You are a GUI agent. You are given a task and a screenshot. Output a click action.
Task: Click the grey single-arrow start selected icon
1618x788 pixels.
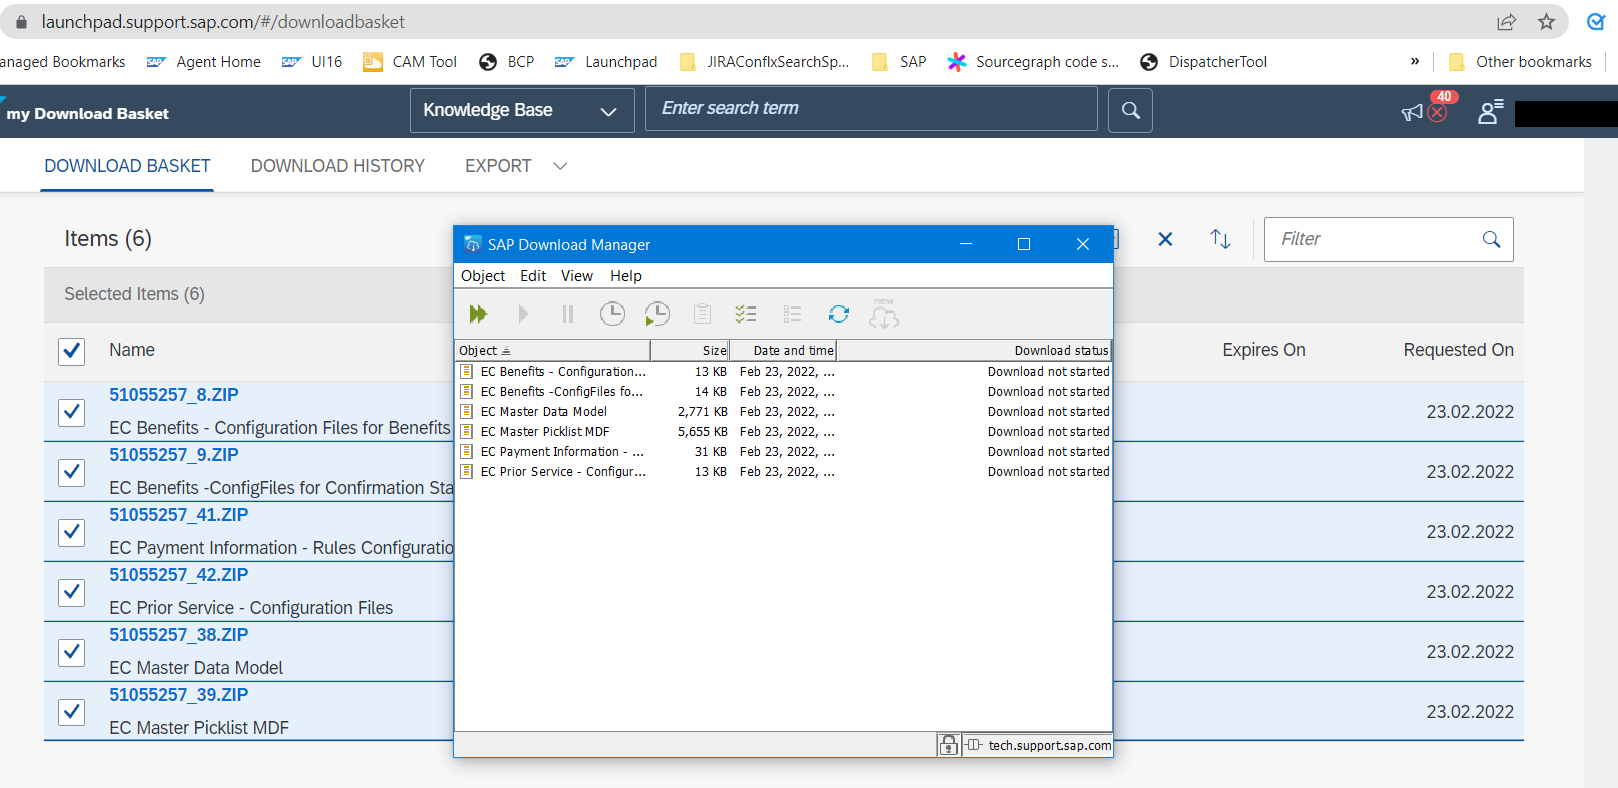(x=523, y=314)
